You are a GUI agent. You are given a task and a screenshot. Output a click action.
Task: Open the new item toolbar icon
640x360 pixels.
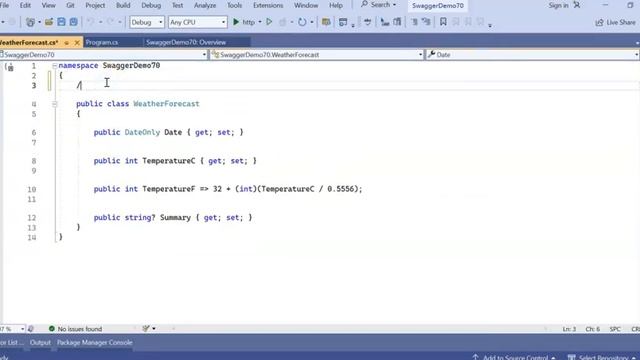pyautogui.click(x=30, y=22)
